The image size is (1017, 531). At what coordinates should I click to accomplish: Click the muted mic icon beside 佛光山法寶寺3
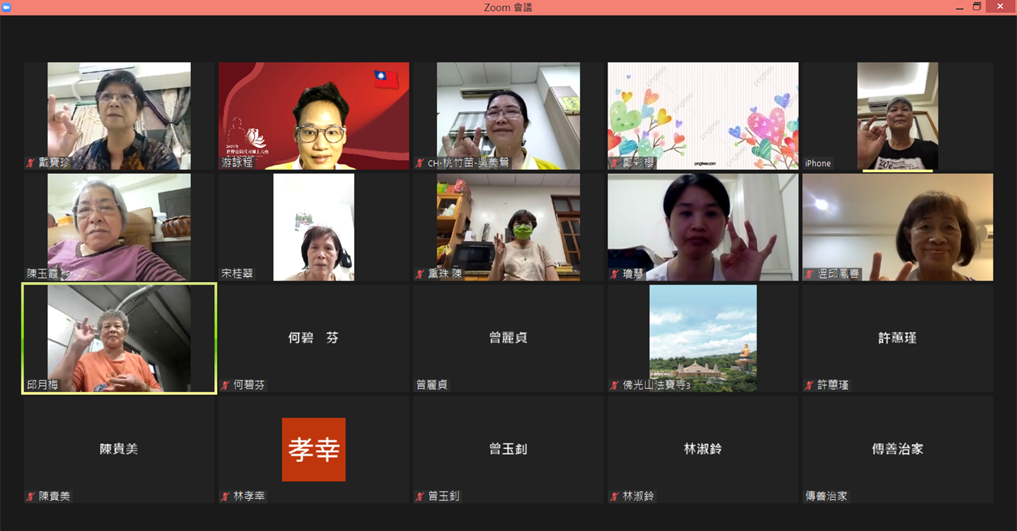(x=614, y=385)
